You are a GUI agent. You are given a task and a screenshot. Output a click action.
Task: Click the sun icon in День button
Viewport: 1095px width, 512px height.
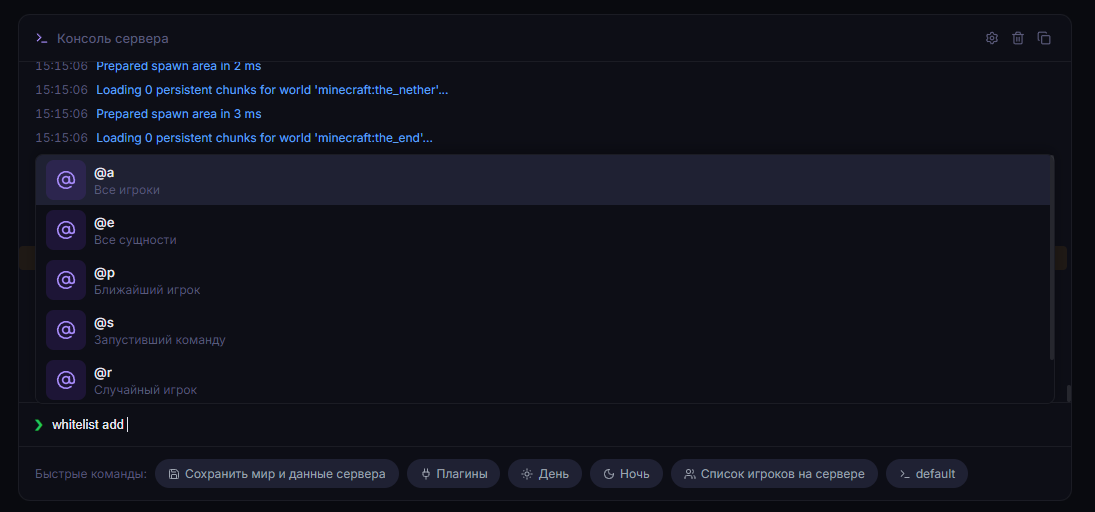[527, 474]
